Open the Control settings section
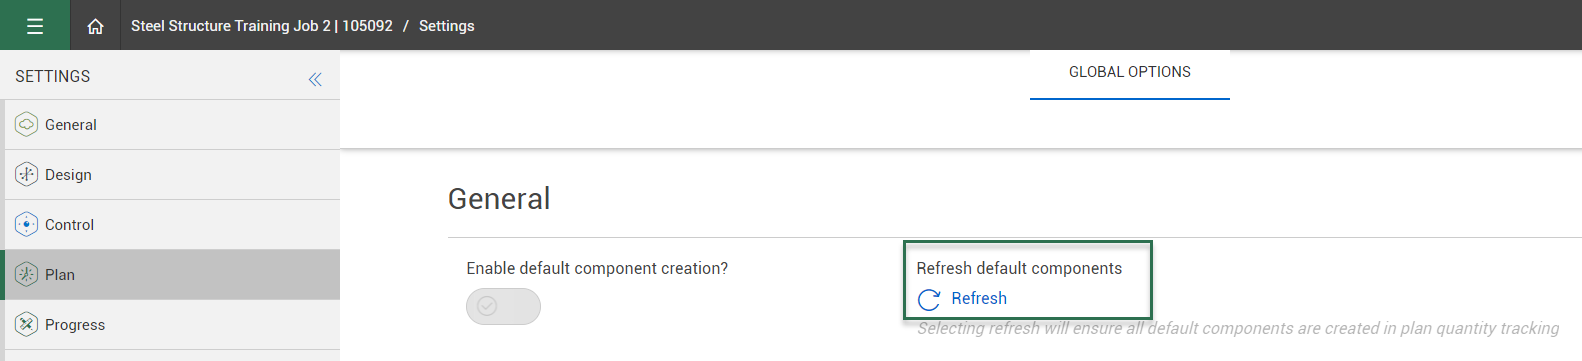 [172, 225]
